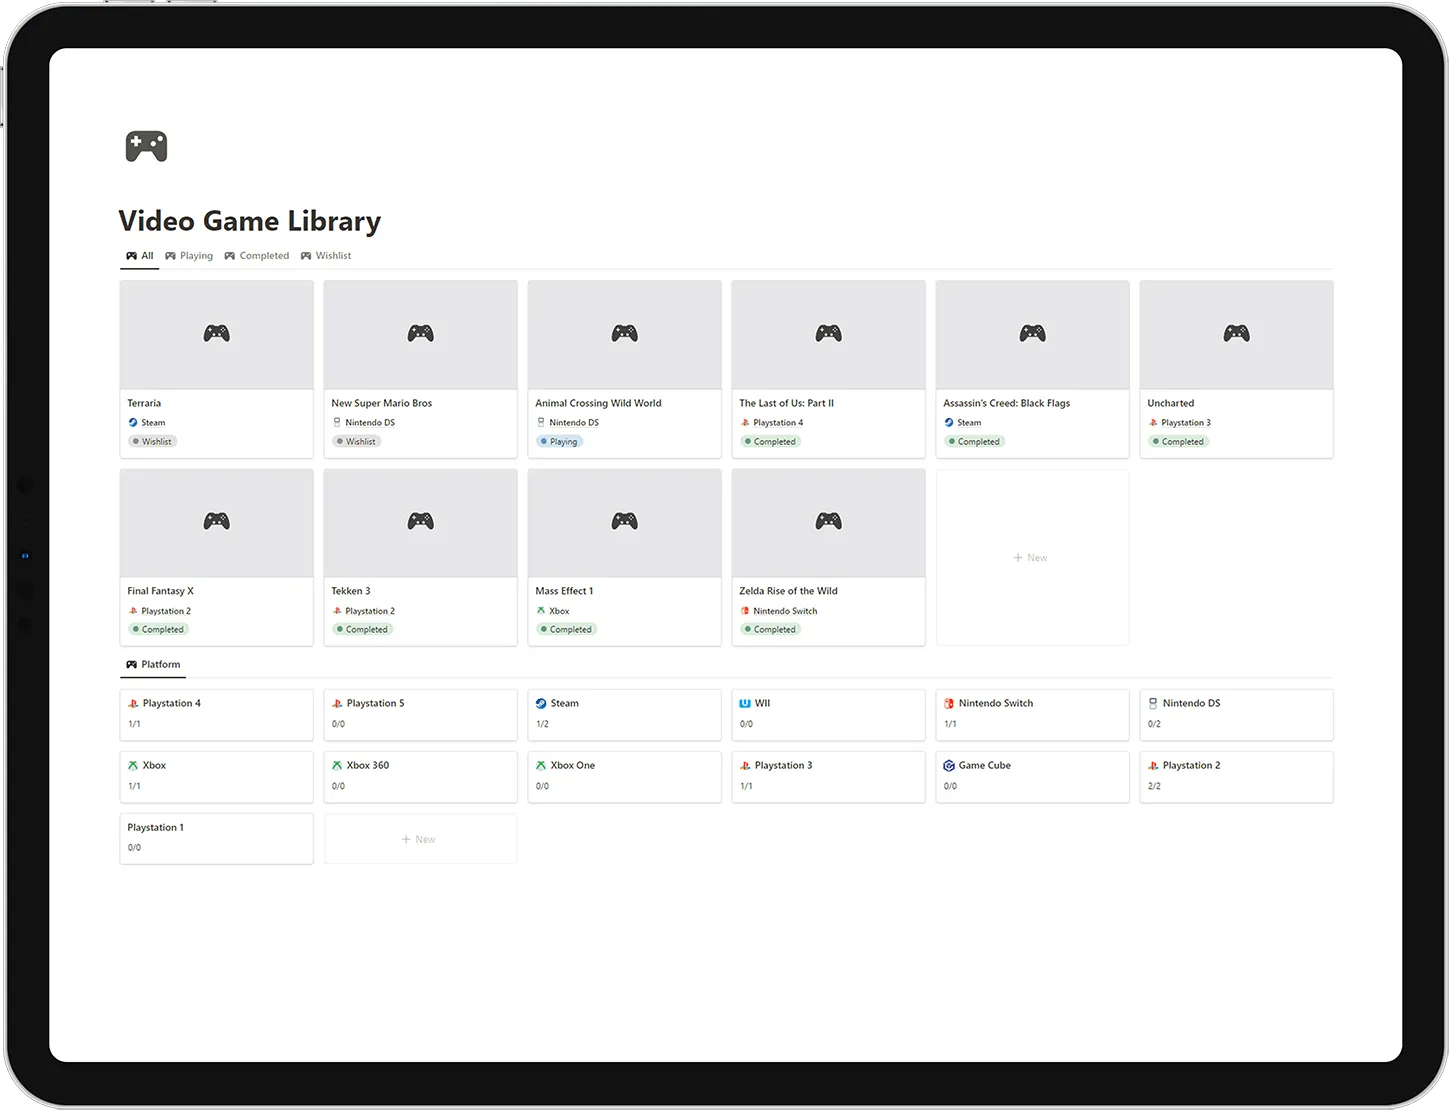The height and width of the screenshot is (1110, 1449).
Task: Click the Steam icon on Assassin's Creed Black Flags
Action: [949, 422]
